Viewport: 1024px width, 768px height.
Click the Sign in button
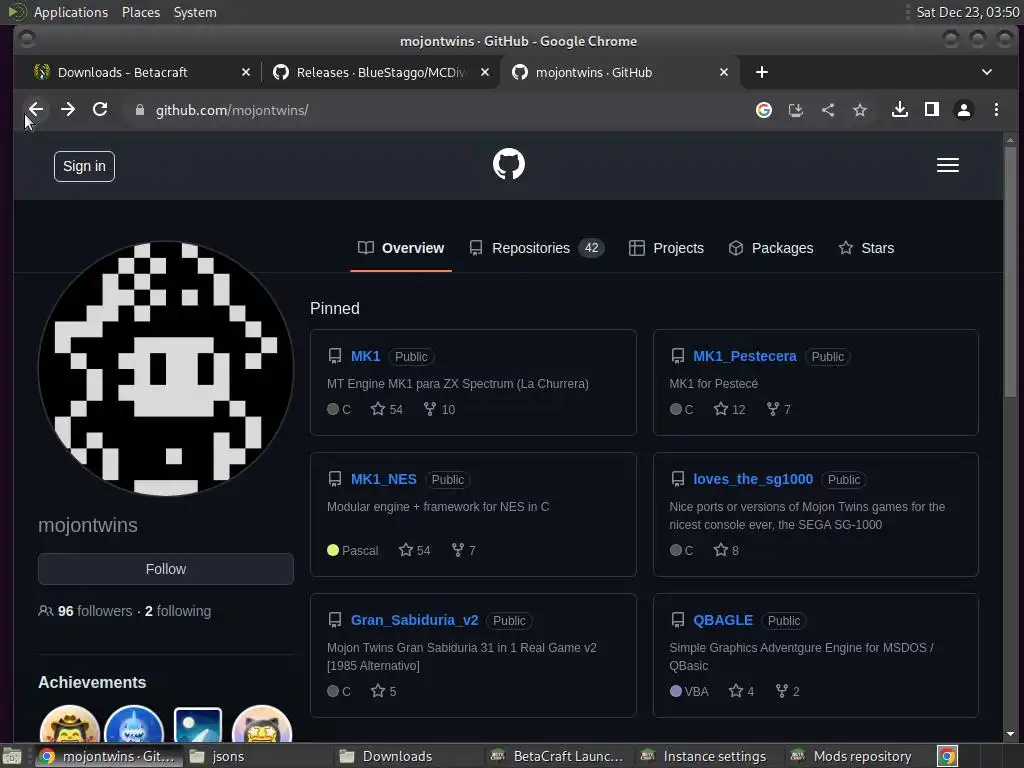84,167
